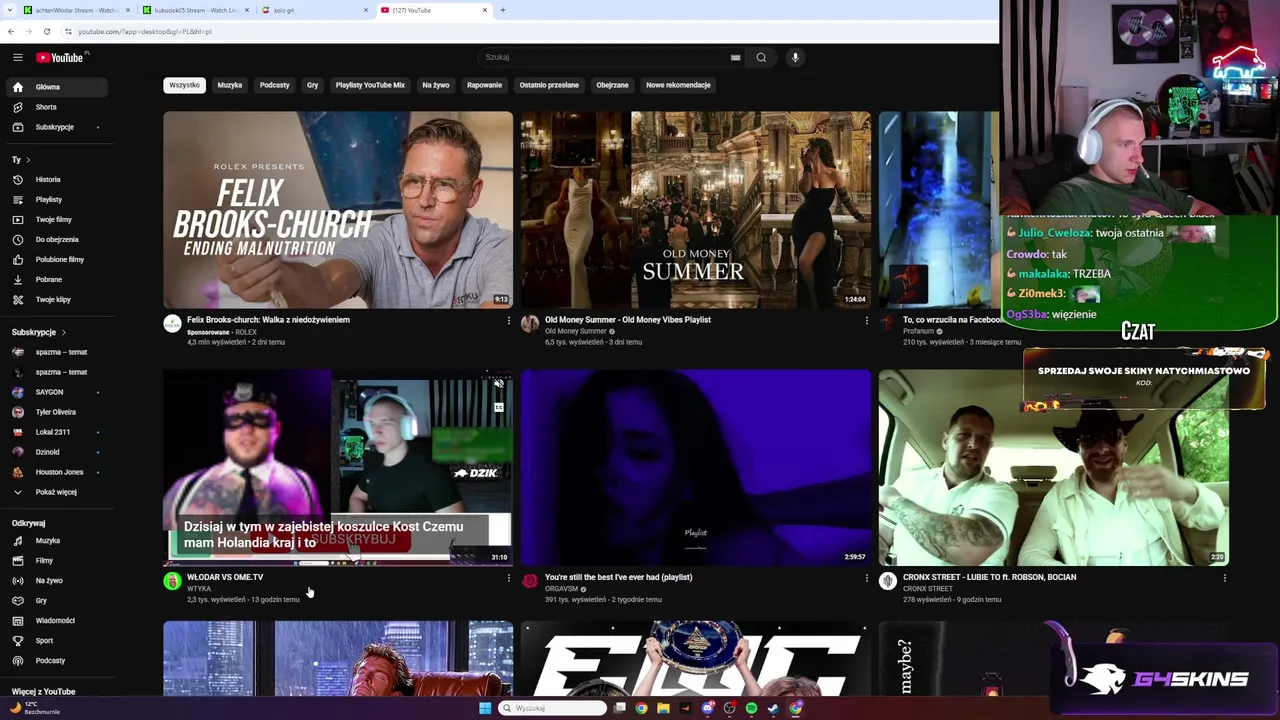
Task: Click the YouTube logo
Action: click(x=61, y=57)
